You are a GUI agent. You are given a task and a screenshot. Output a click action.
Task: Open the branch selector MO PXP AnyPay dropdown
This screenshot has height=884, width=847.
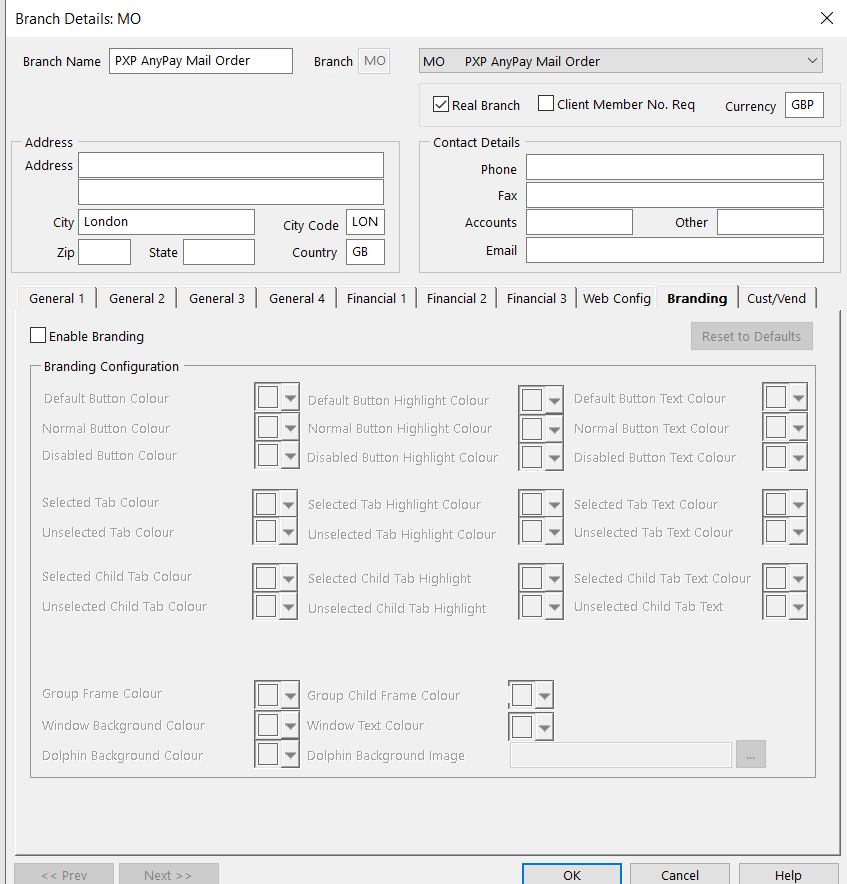click(x=620, y=61)
